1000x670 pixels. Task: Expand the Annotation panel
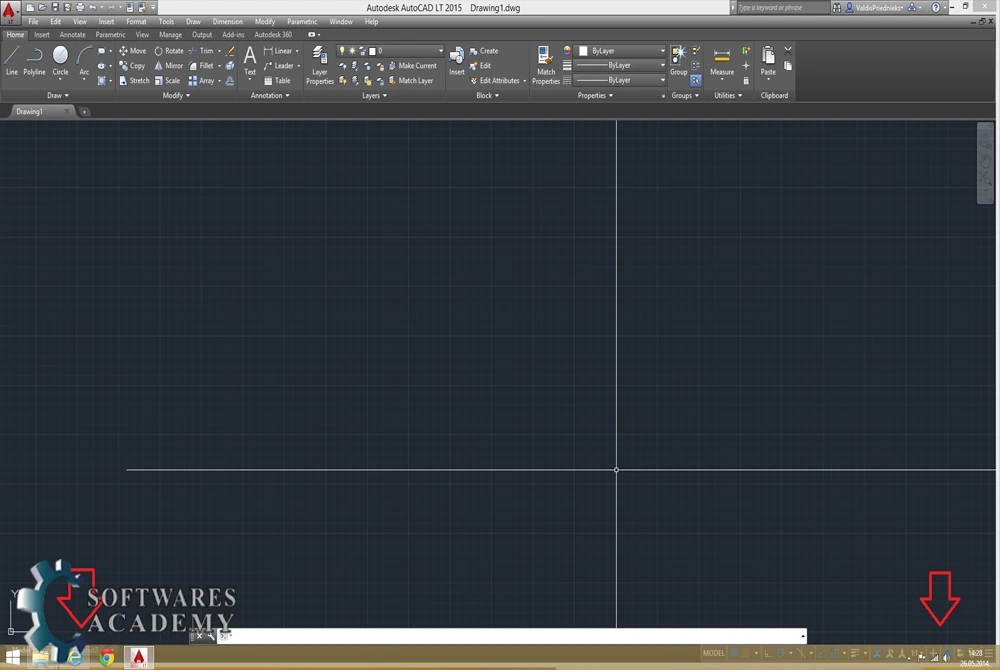pyautogui.click(x=270, y=96)
